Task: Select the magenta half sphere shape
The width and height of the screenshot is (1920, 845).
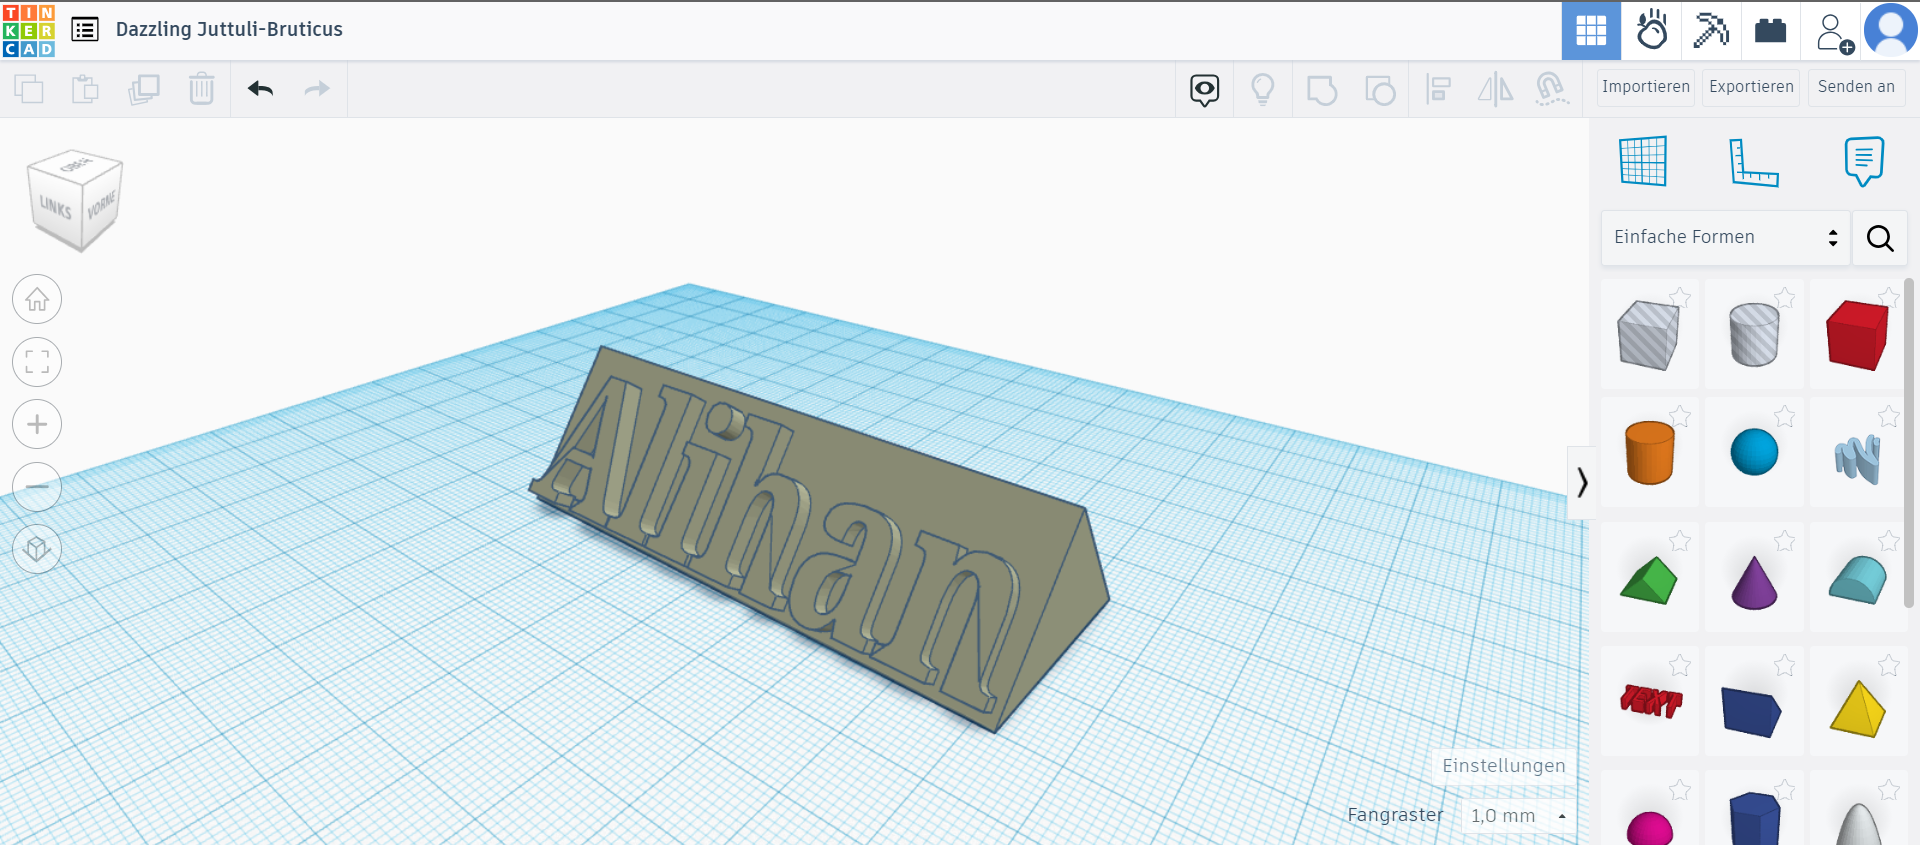Action: point(1649,829)
